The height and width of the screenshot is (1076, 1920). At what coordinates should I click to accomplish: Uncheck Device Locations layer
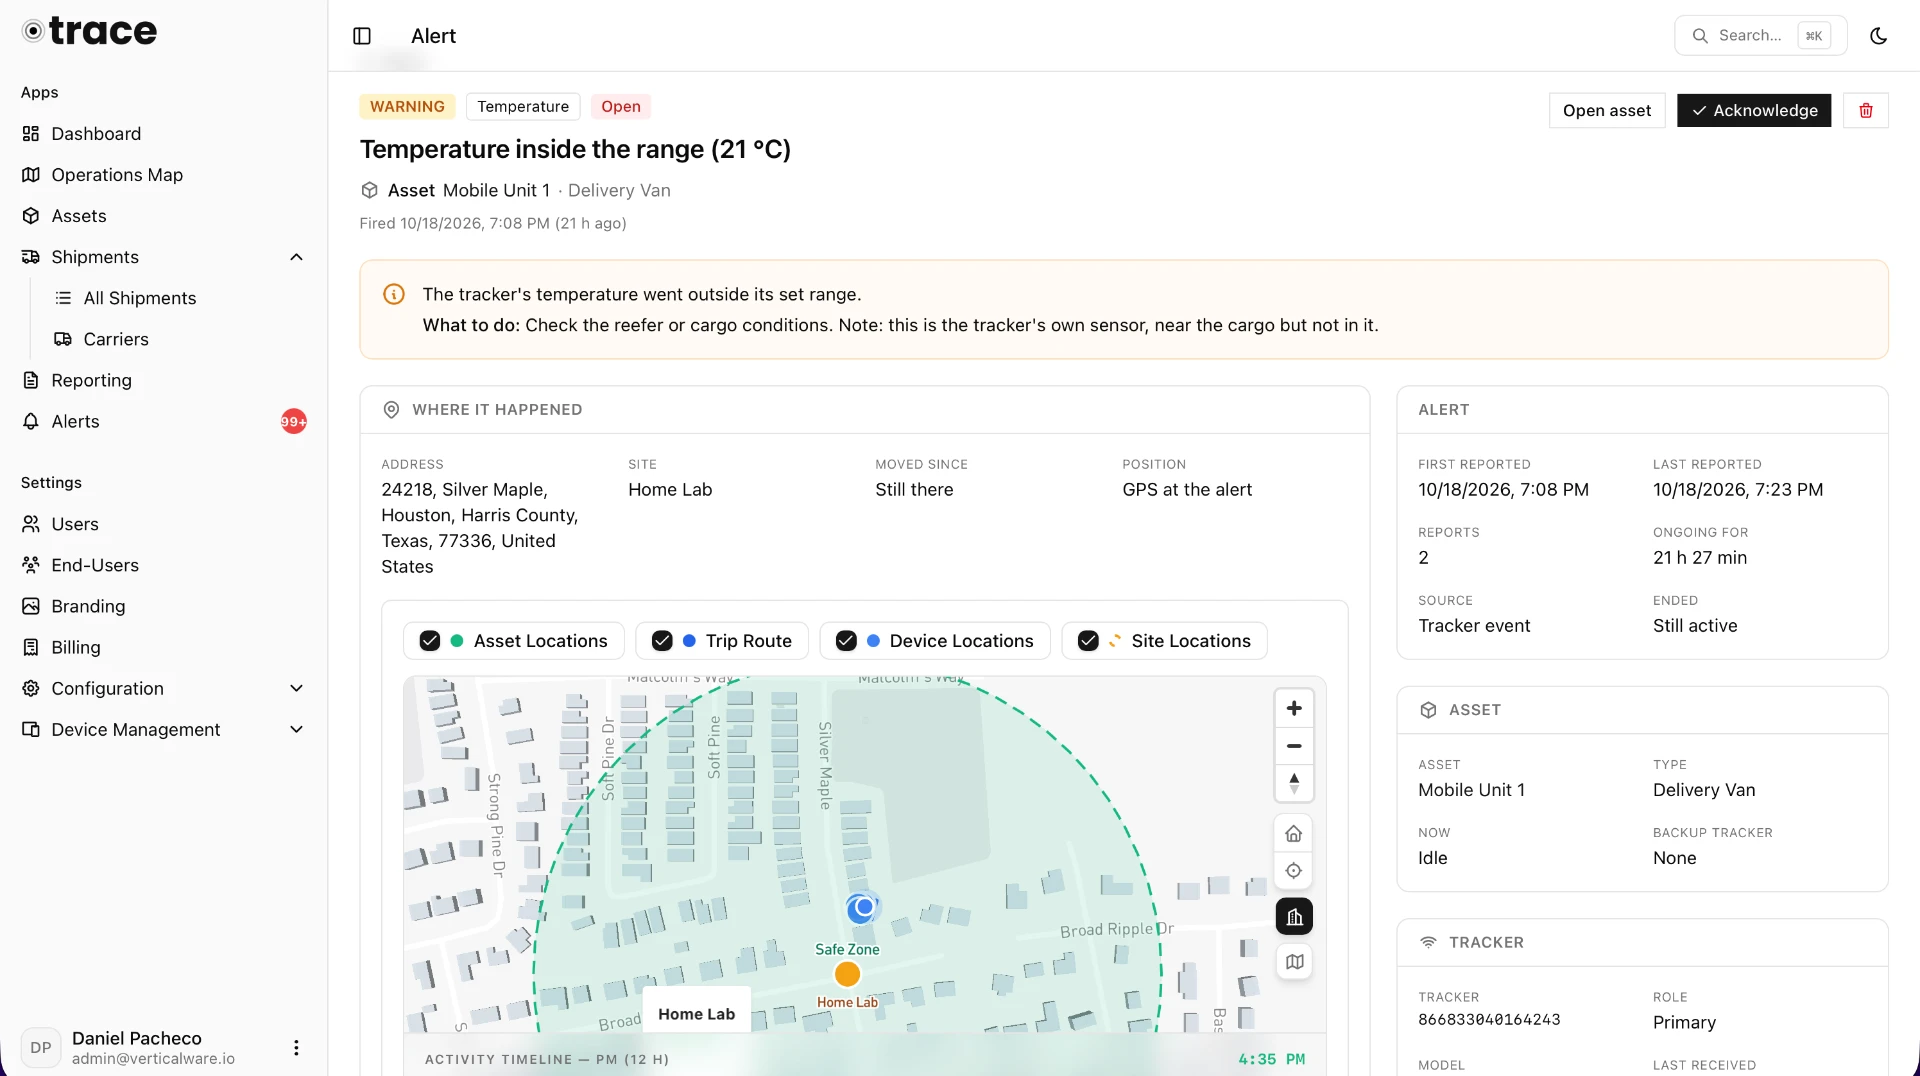click(x=846, y=641)
